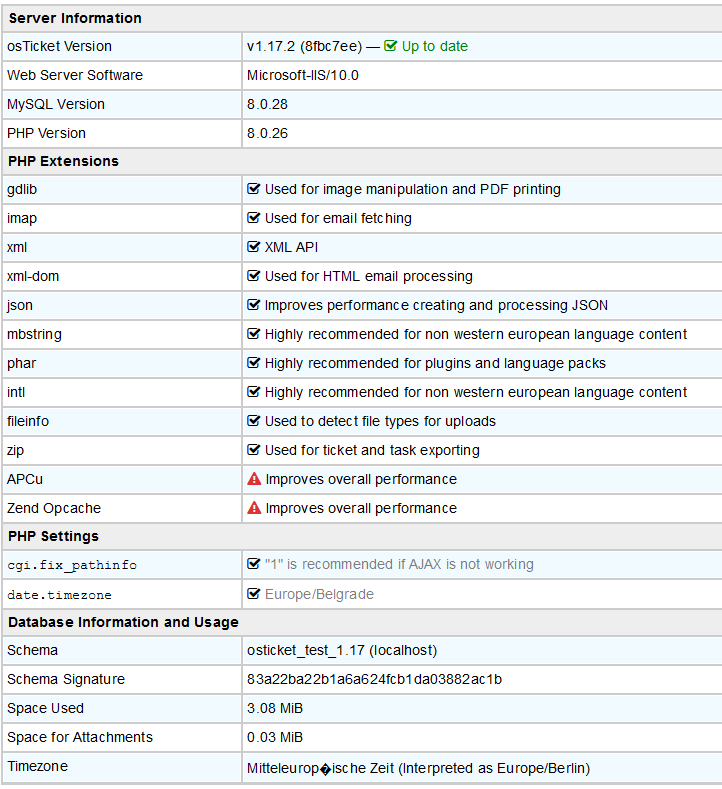Click the APCu red warning triangle icon
This screenshot has height=789, width=722.
point(254,479)
